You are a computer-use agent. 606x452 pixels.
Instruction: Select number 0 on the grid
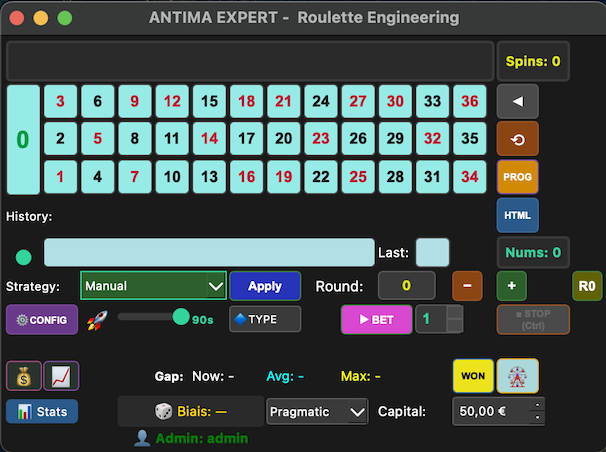pos(23,139)
